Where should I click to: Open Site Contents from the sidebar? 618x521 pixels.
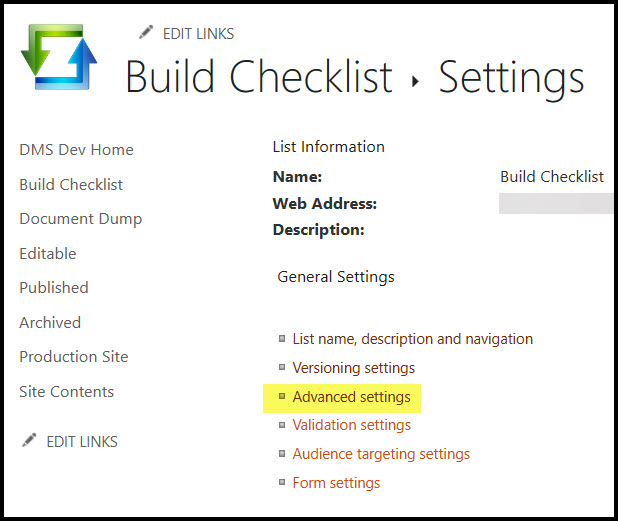[66, 392]
